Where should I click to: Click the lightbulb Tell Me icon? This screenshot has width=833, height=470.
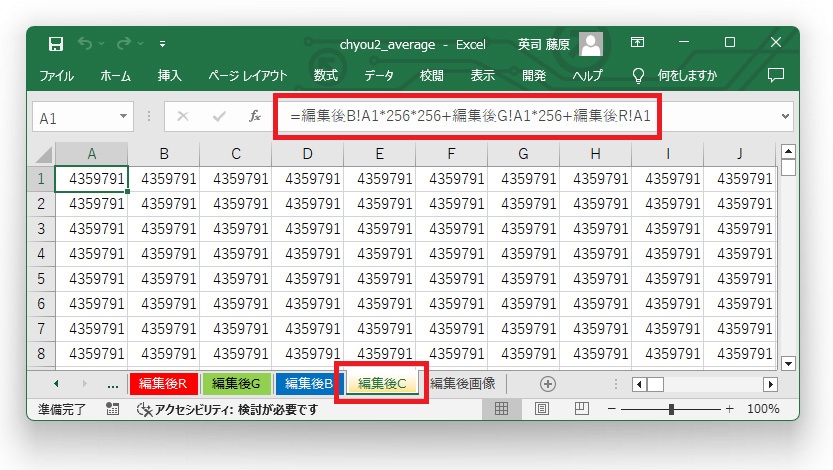point(639,76)
